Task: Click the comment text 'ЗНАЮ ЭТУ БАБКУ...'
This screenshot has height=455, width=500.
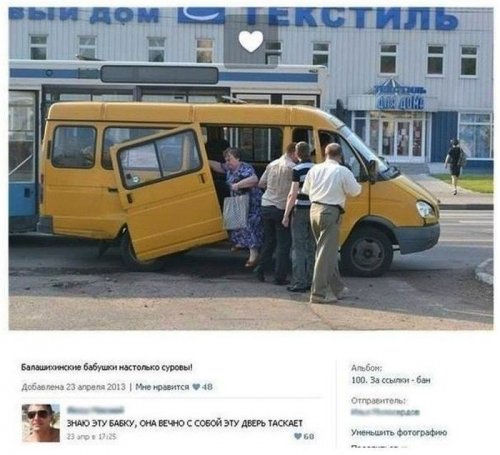Action: pos(184,423)
